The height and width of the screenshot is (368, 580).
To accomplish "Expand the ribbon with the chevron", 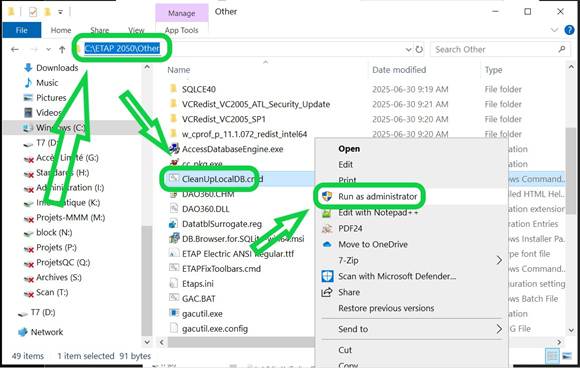I will (554, 30).
